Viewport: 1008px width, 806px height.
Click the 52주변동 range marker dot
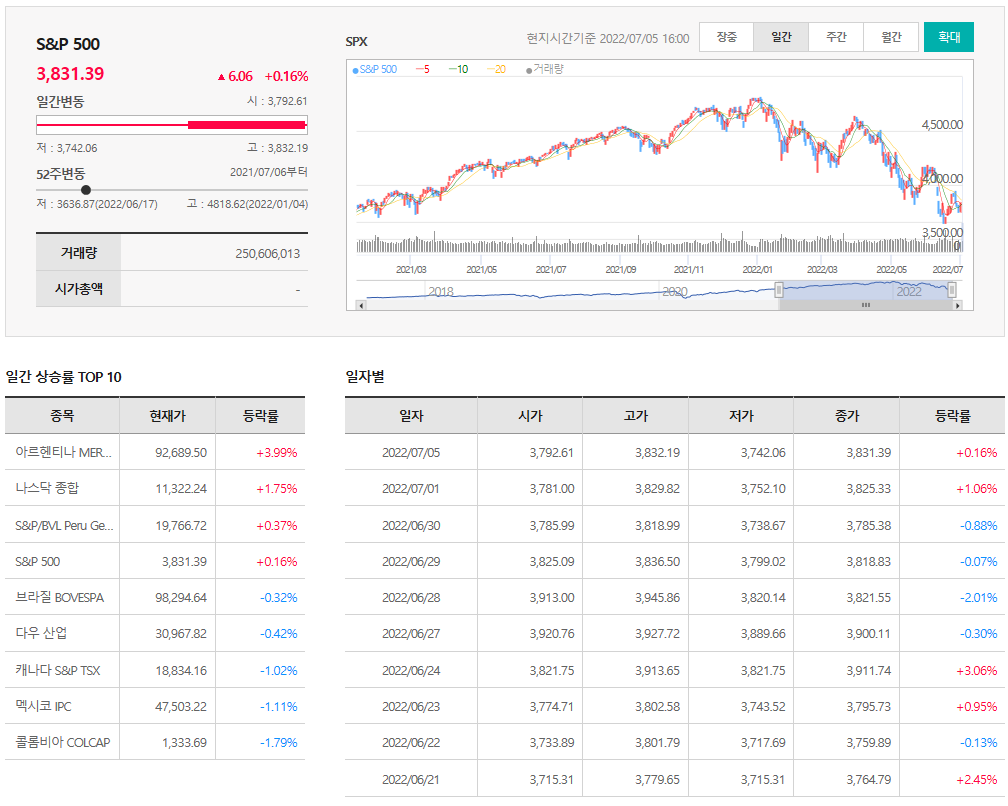coord(86,190)
